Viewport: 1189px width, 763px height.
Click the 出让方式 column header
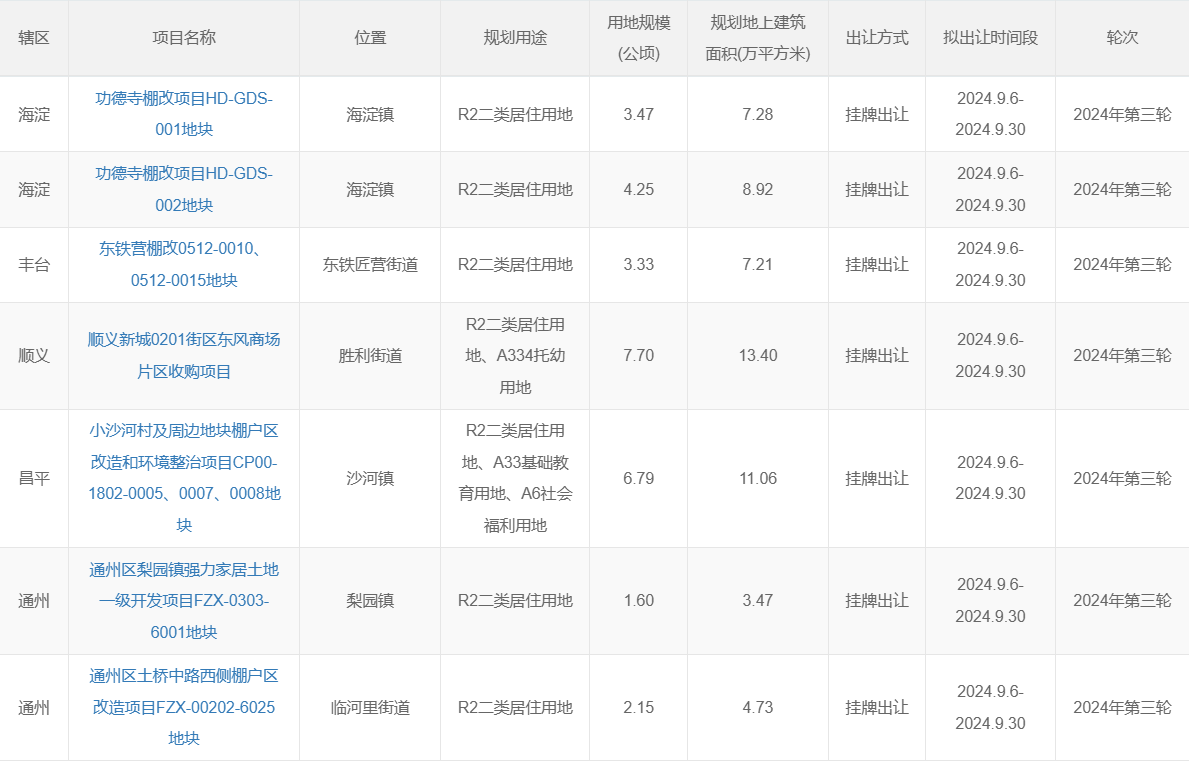coord(876,37)
